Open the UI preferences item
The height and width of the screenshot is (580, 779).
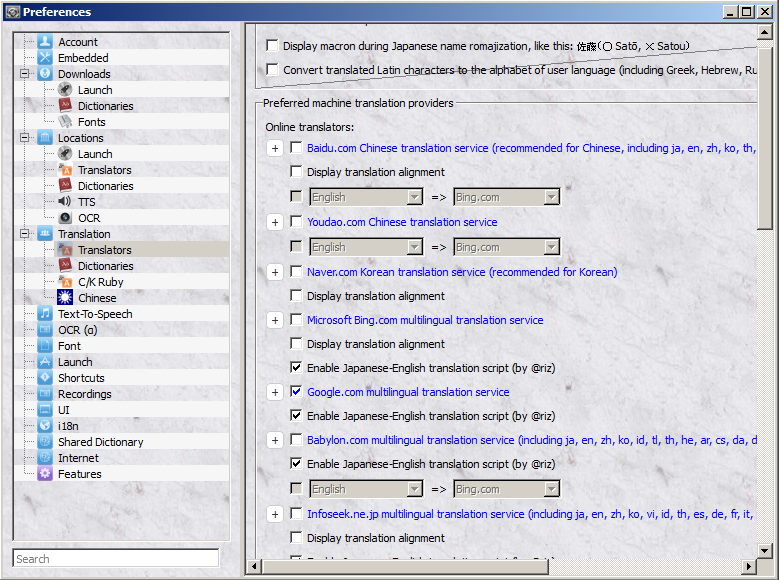(64, 410)
